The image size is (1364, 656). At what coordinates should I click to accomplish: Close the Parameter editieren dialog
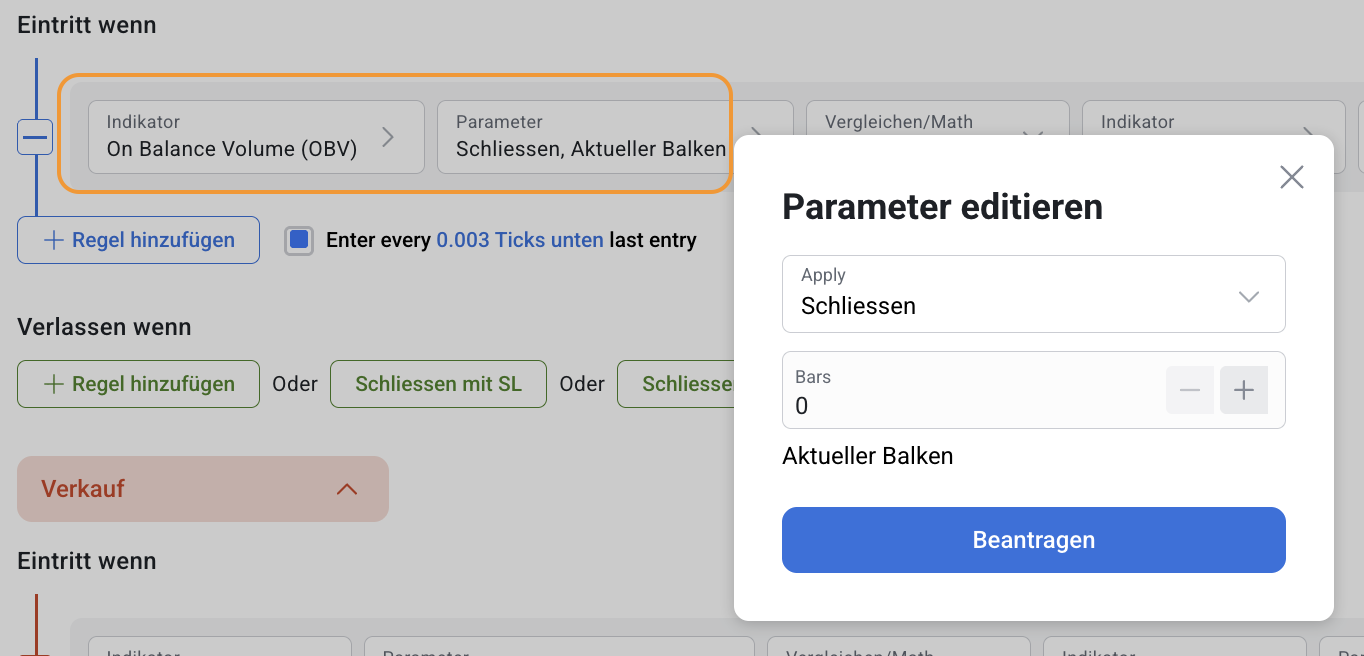[1292, 178]
